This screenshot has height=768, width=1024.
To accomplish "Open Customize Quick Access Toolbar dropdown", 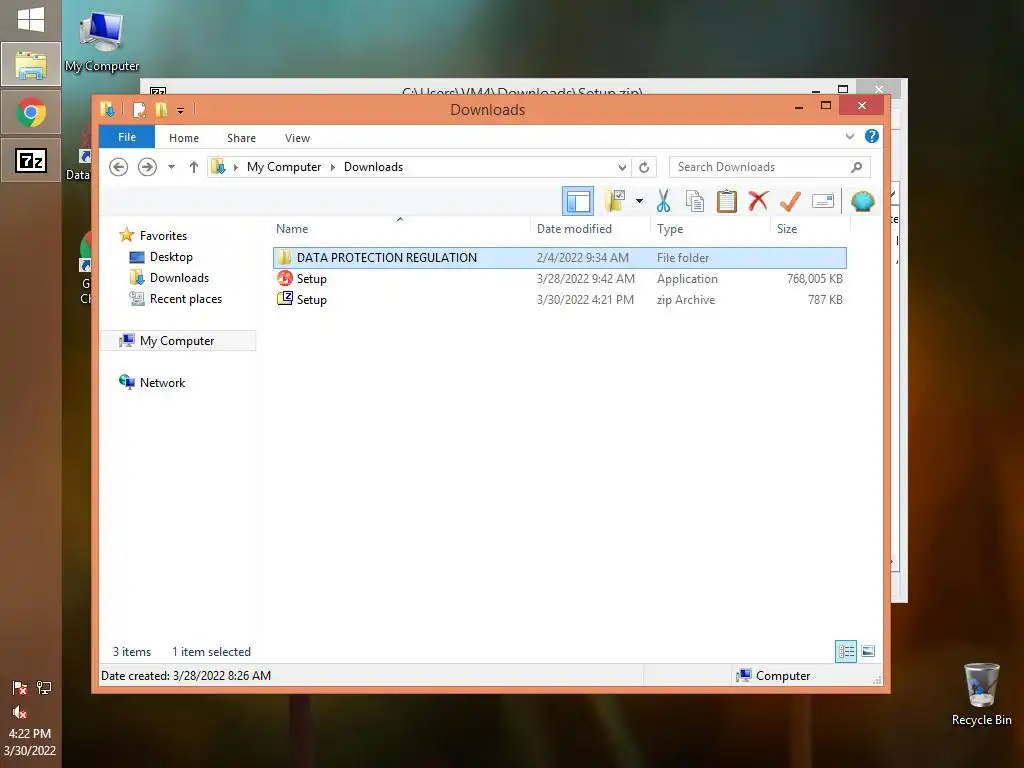I will [180, 110].
